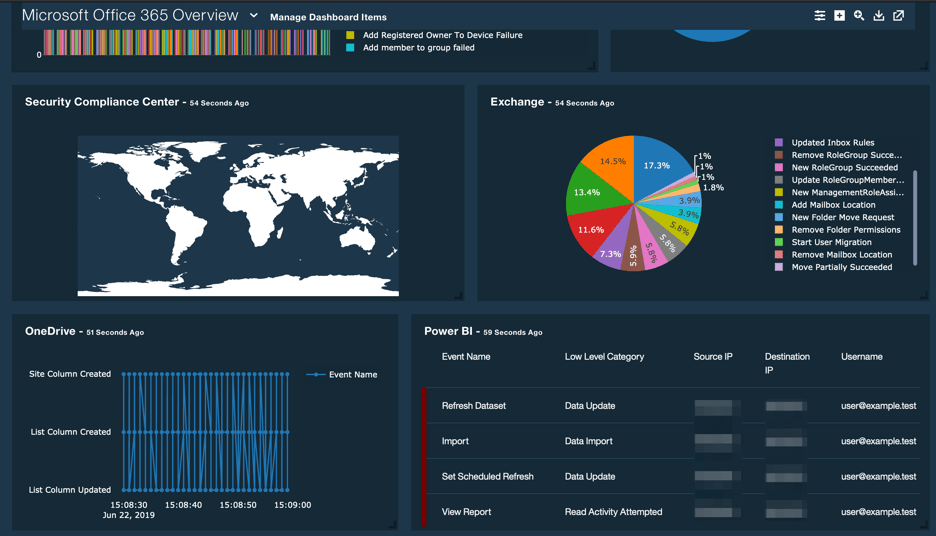Select Remove Mailbox Location legend entry
936x536 pixels.
[842, 254]
